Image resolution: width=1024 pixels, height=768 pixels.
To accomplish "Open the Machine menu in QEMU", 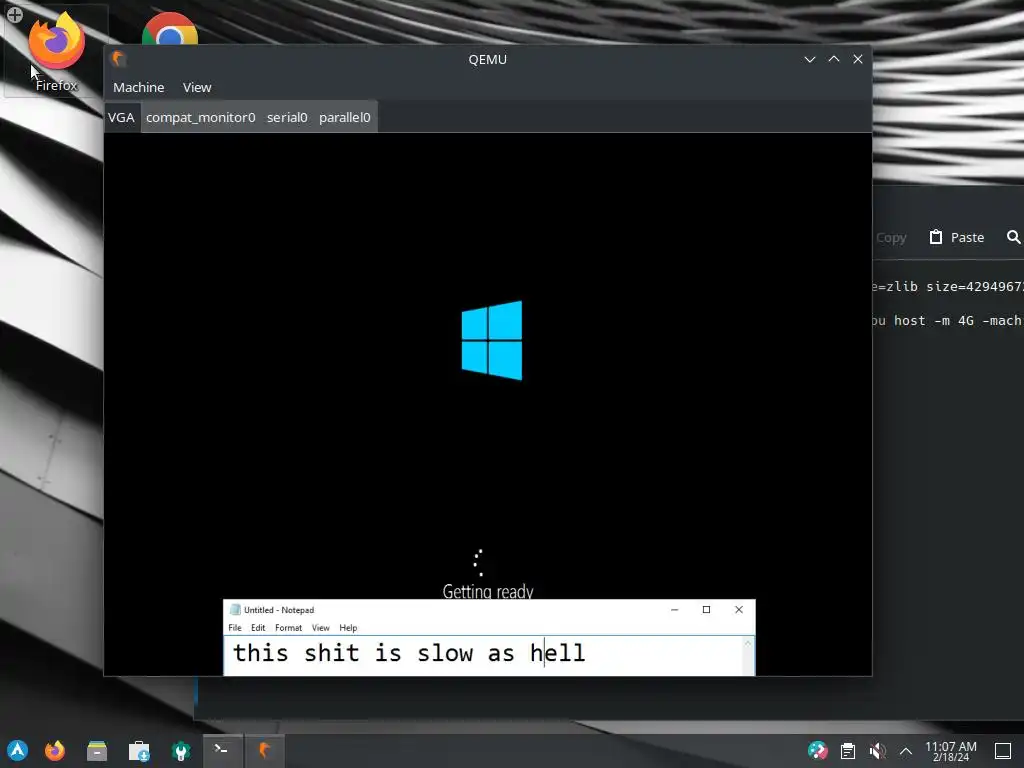I will (138, 88).
